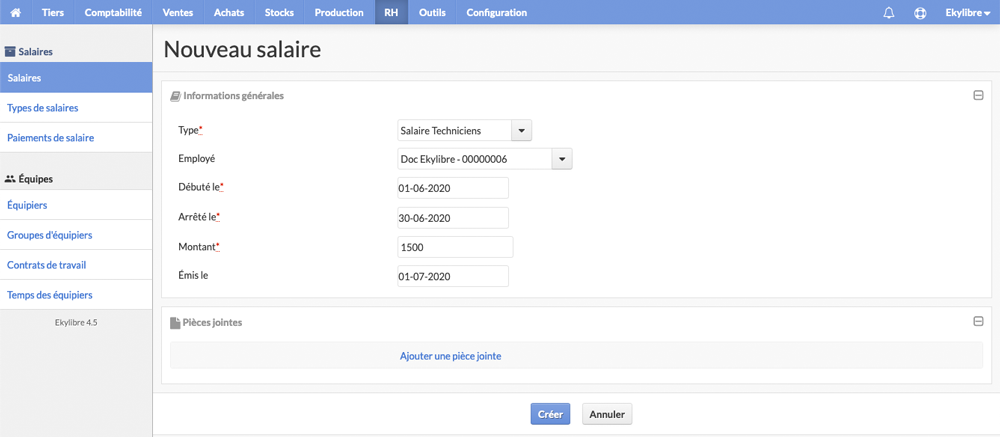Focus the Débuté le date field

[453, 188]
